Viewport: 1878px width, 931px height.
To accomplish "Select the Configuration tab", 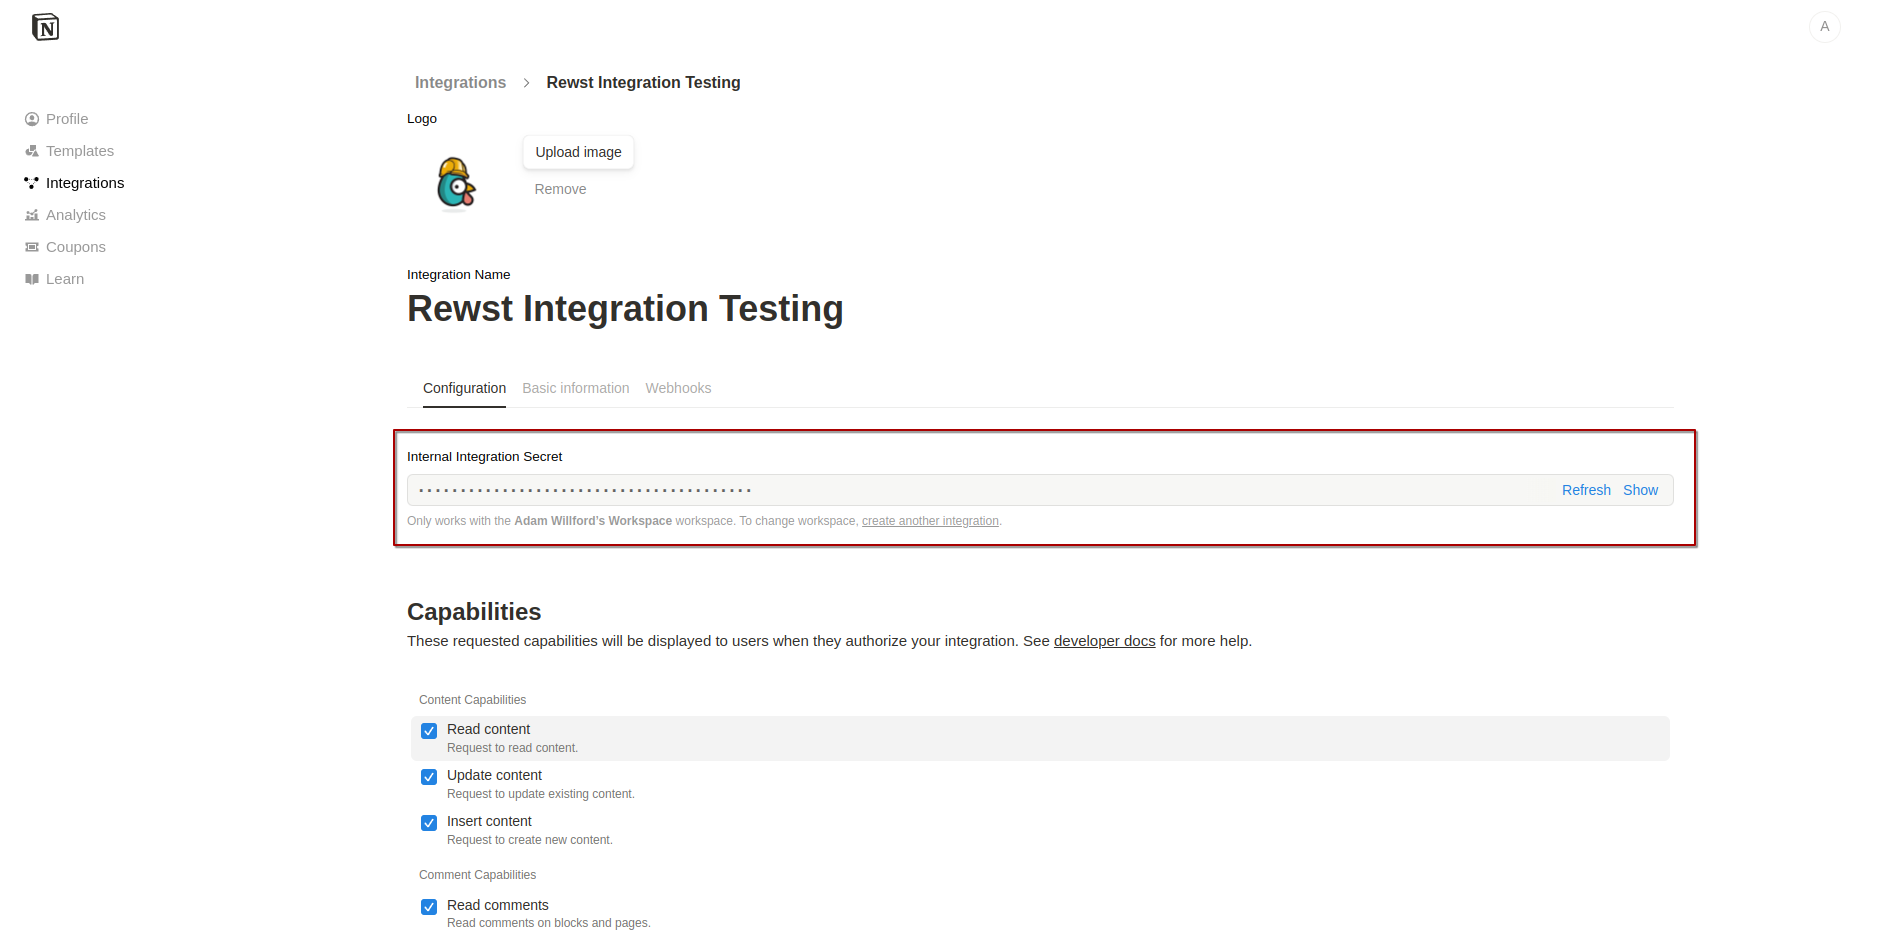I will 464,388.
